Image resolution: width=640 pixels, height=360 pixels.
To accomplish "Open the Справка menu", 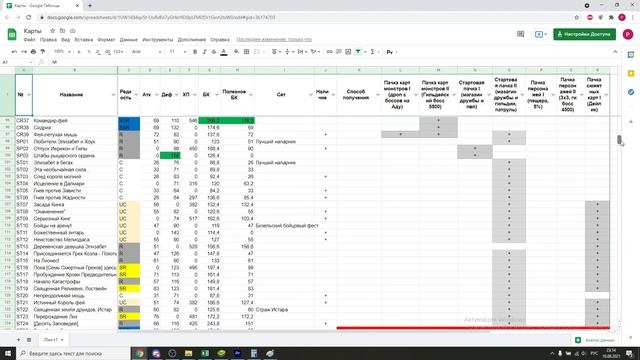I will coord(220,40).
